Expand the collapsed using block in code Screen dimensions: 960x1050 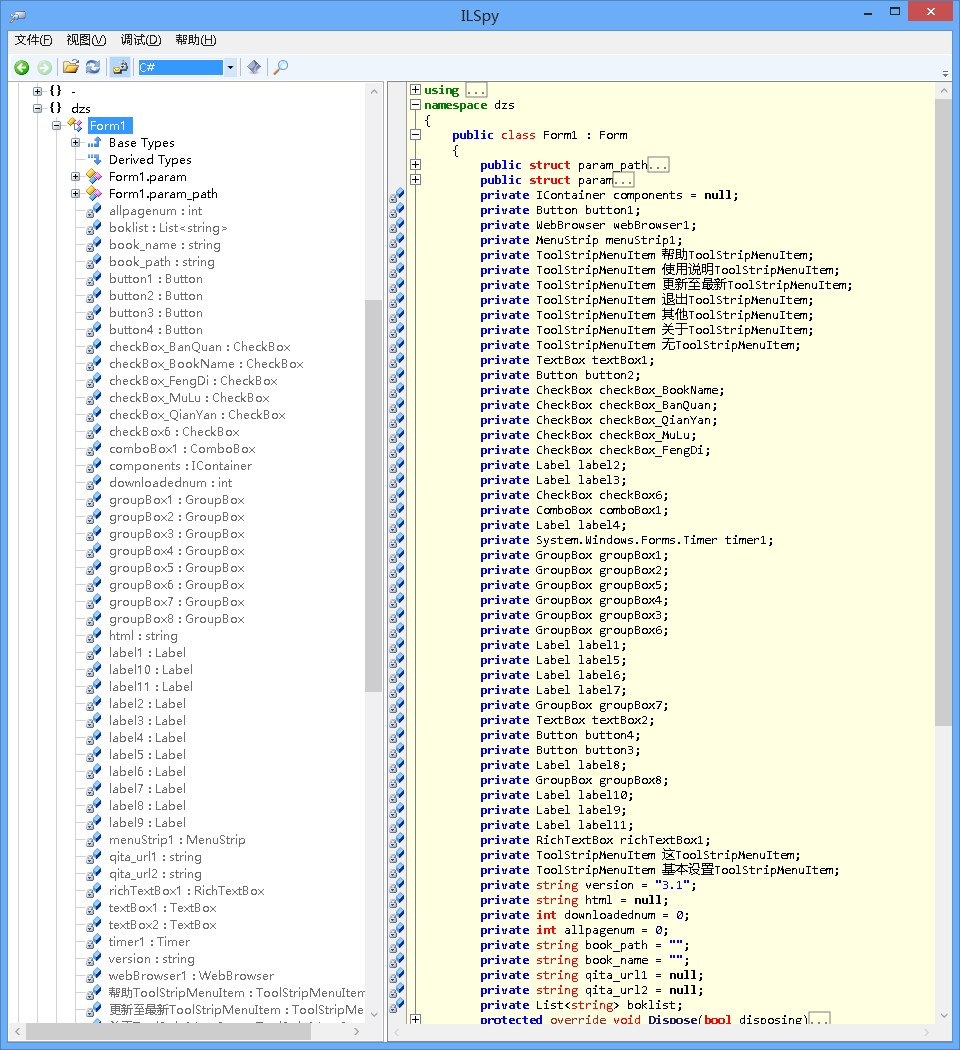[415, 90]
